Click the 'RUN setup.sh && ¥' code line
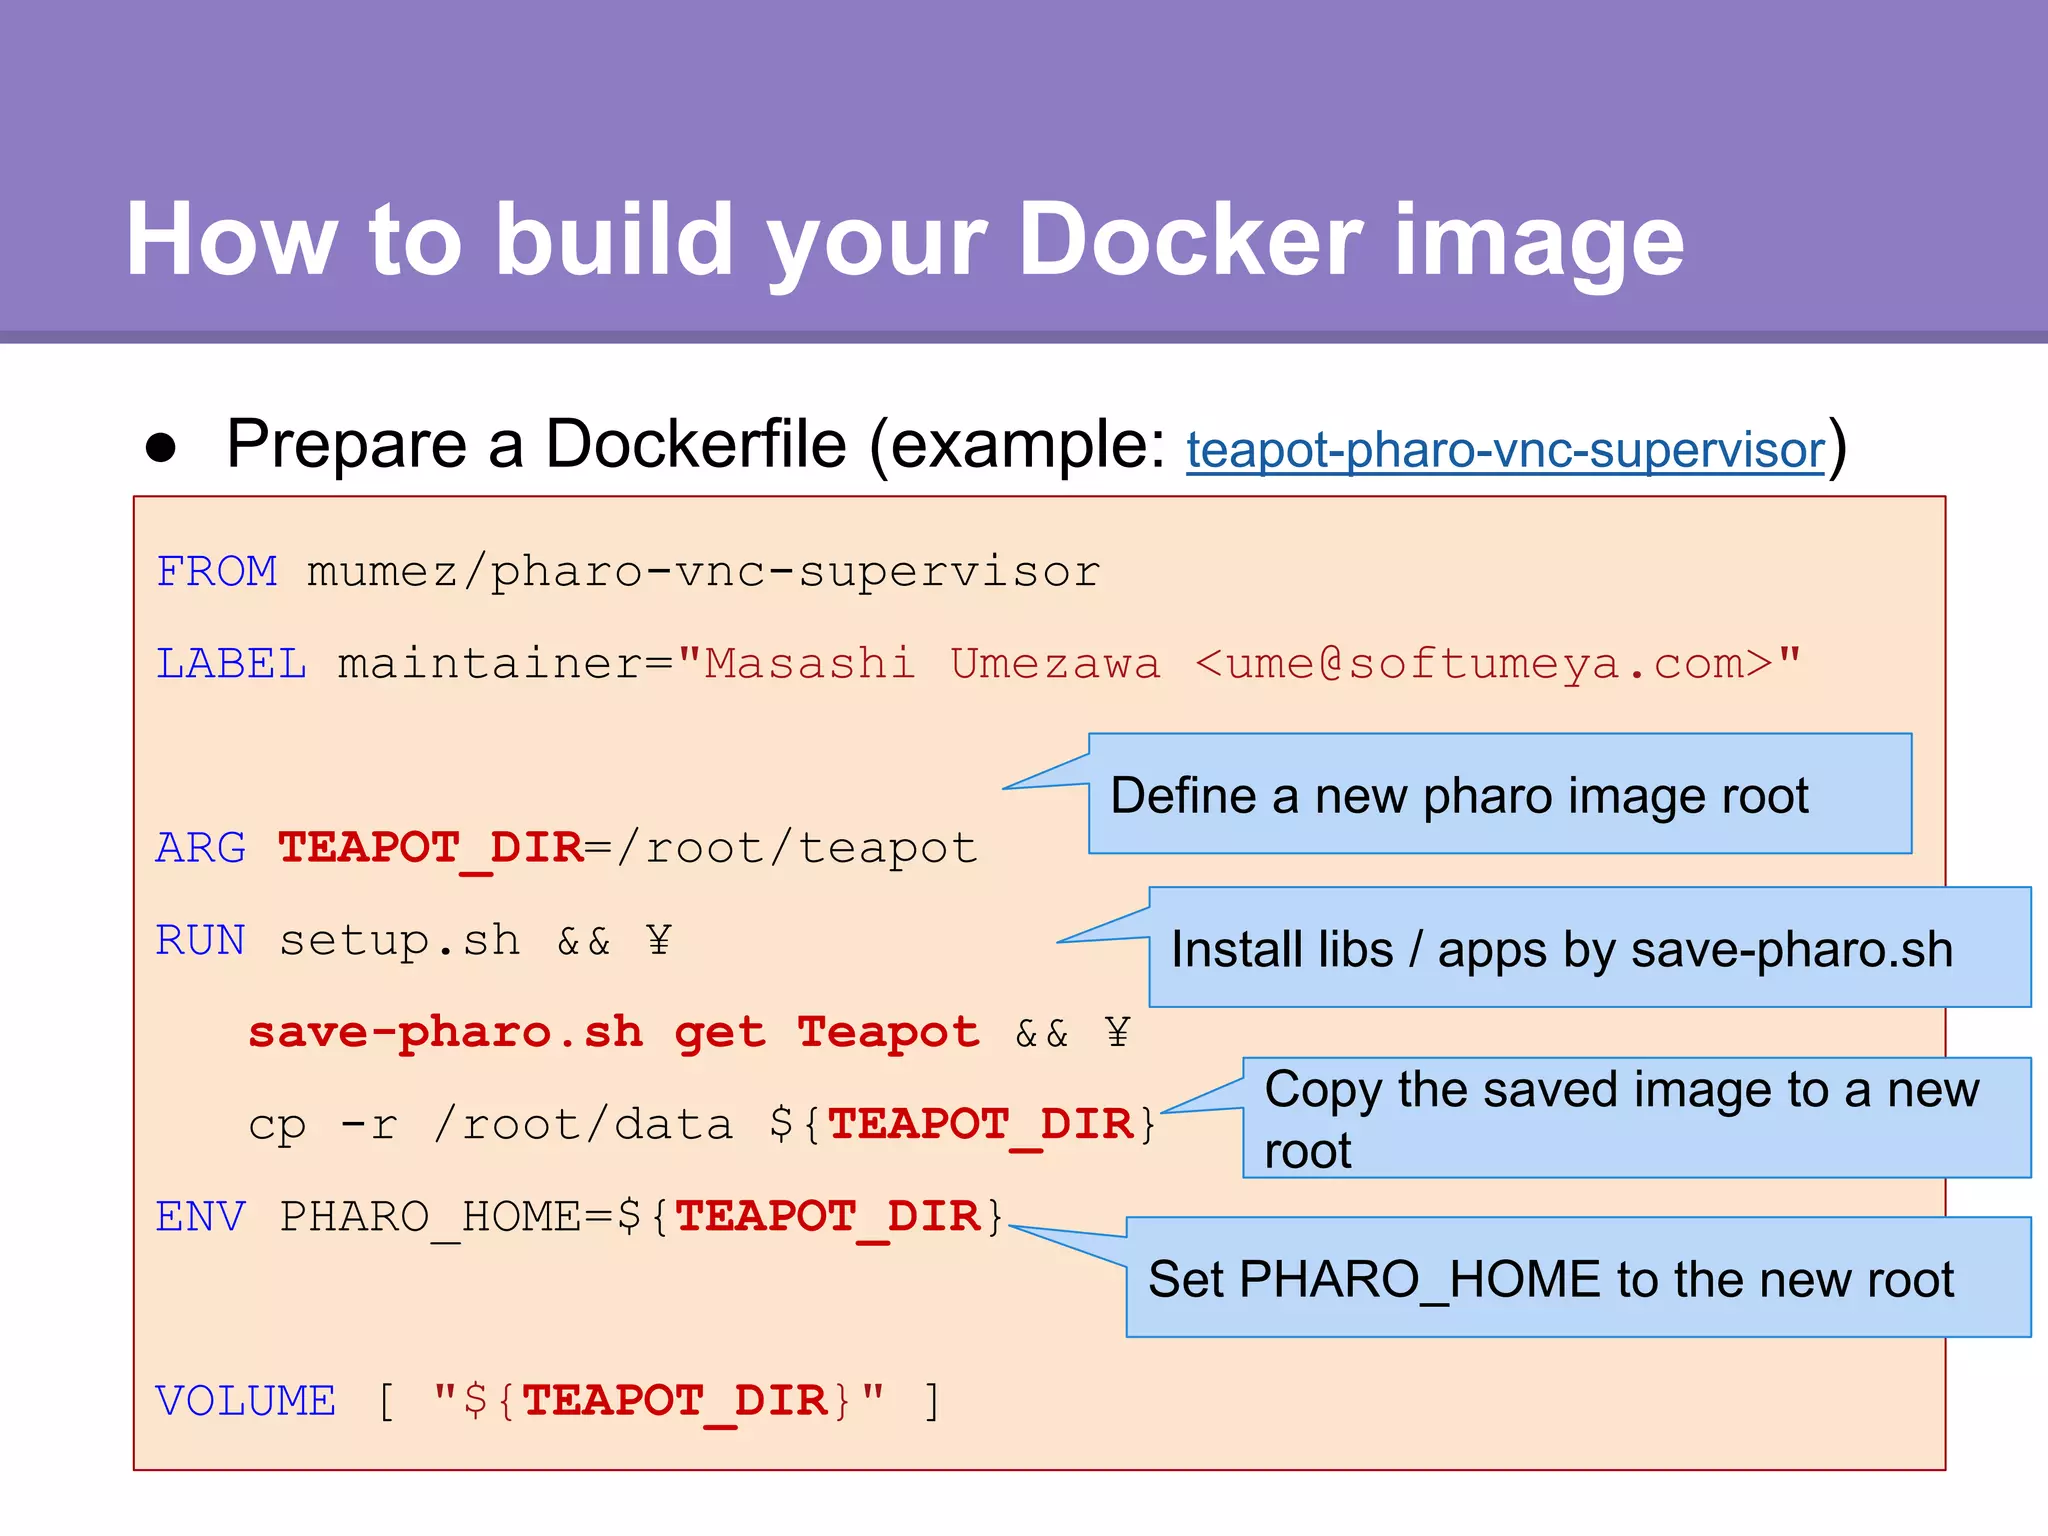 click(414, 941)
